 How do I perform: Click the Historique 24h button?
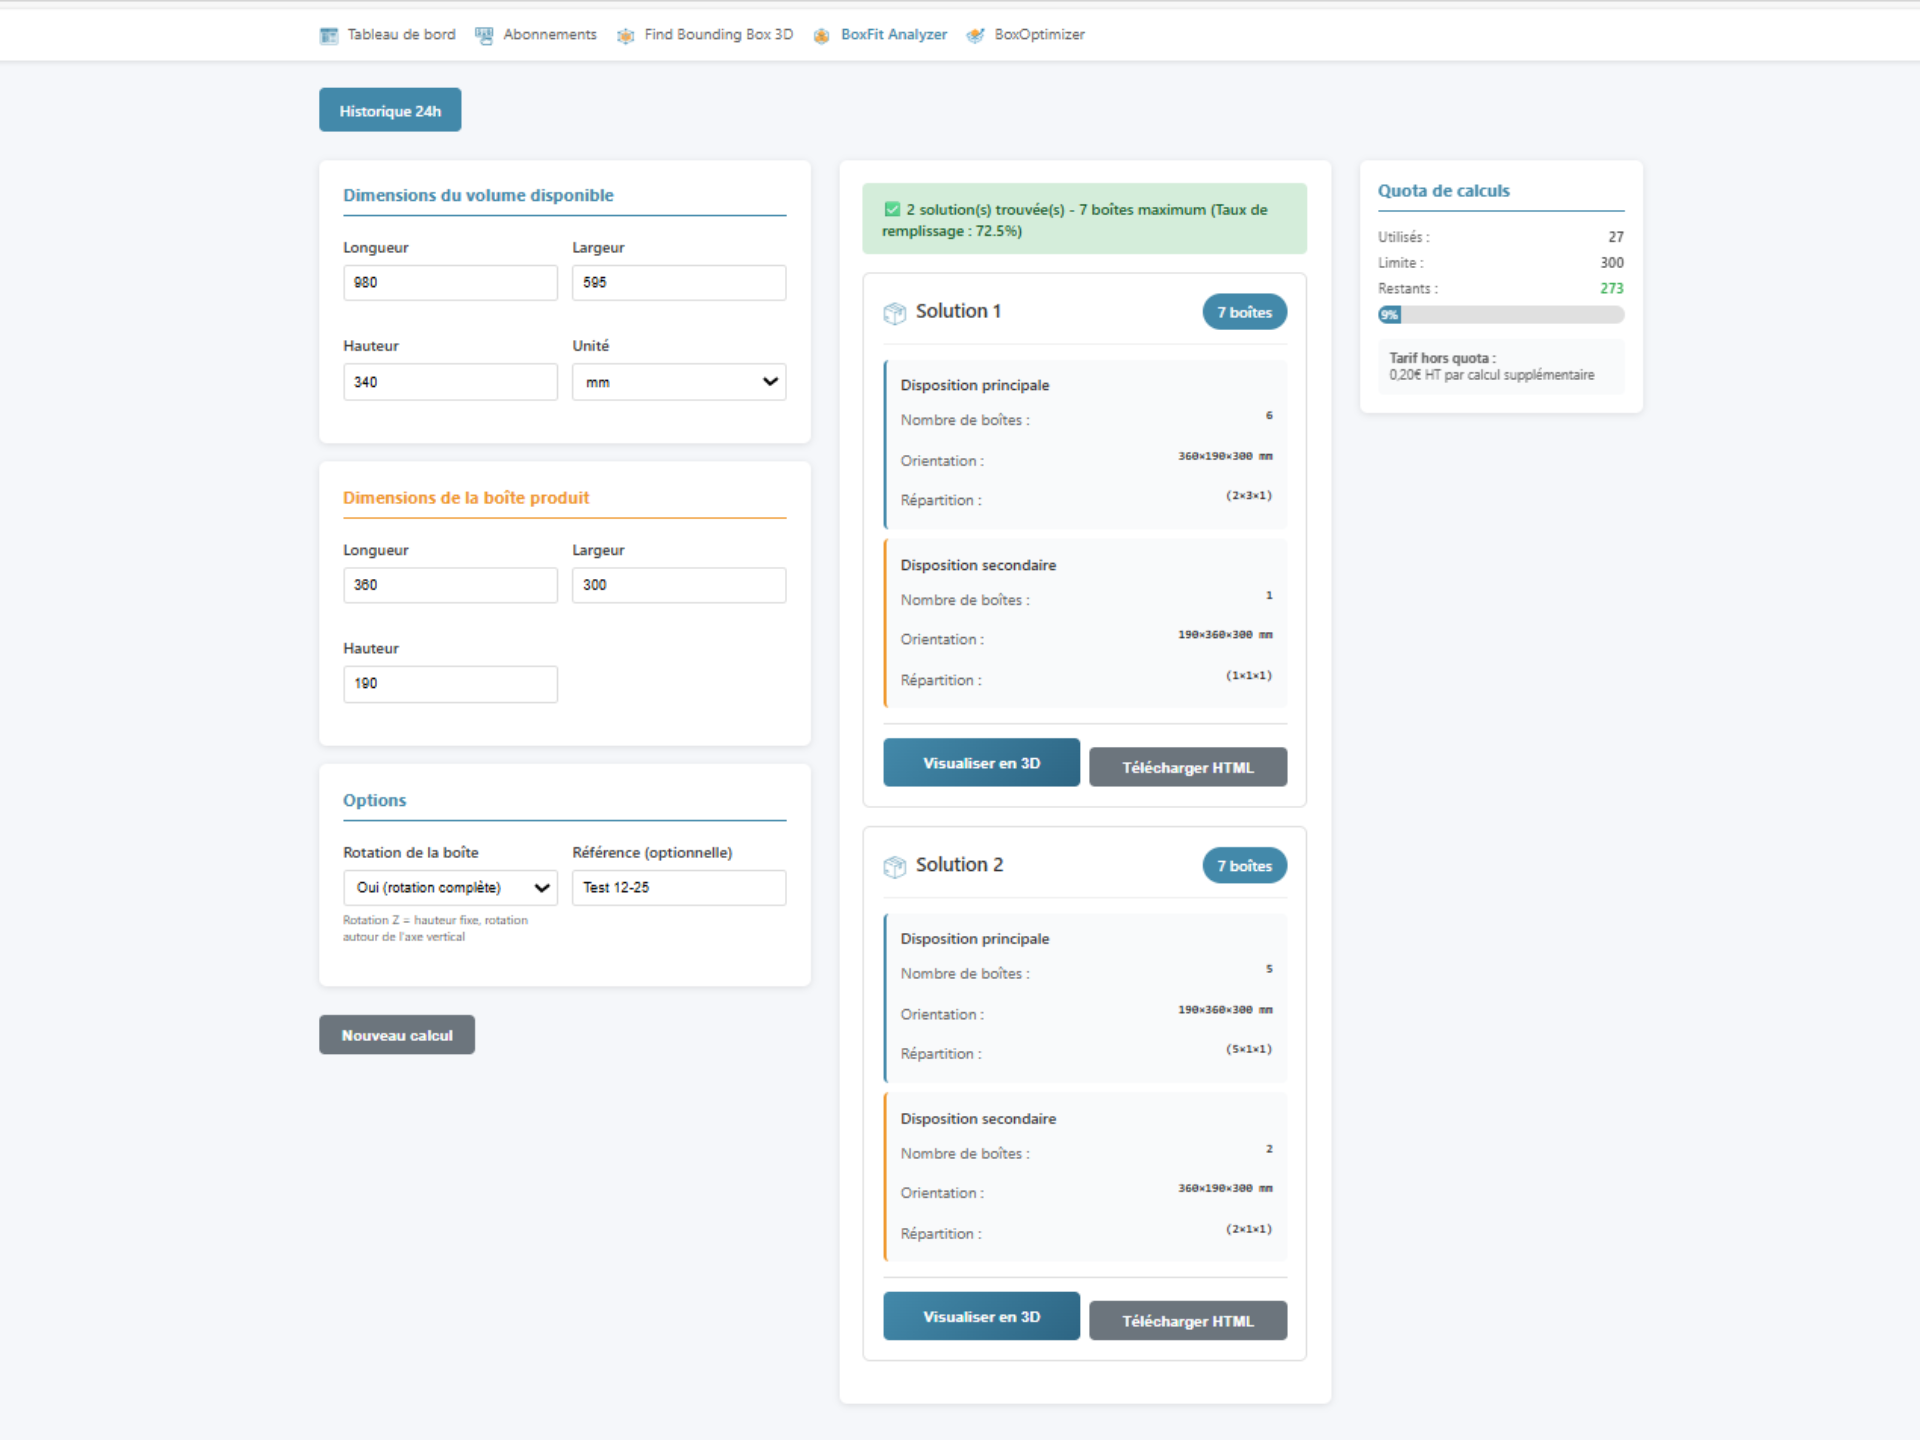pos(389,110)
